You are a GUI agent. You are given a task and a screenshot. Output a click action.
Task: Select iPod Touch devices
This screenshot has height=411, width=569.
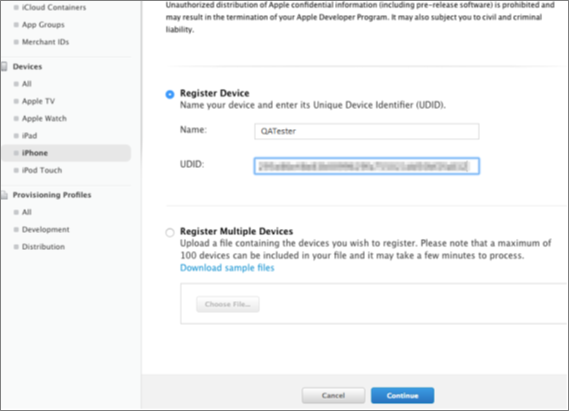point(42,170)
